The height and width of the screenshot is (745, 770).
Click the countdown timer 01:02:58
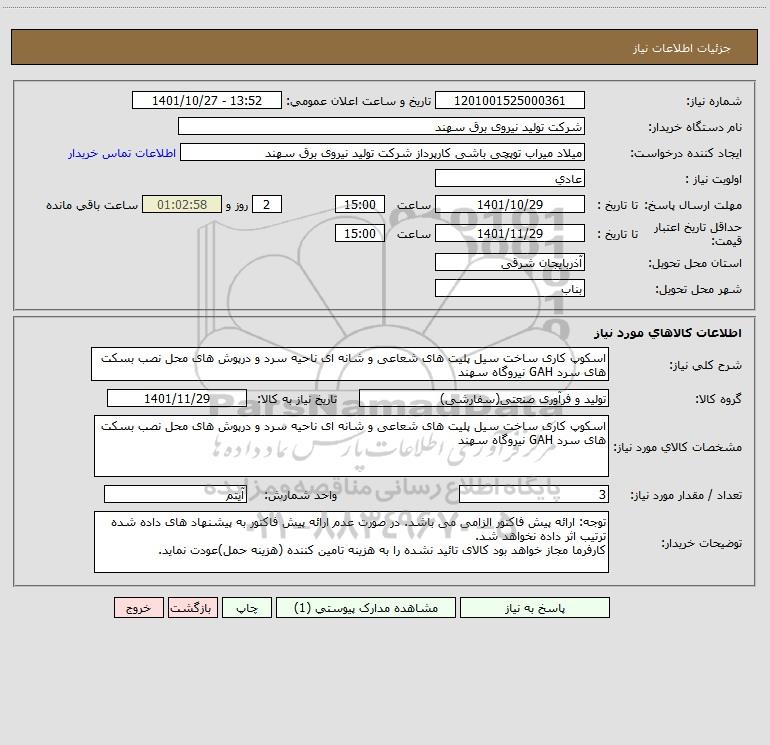click(x=182, y=204)
